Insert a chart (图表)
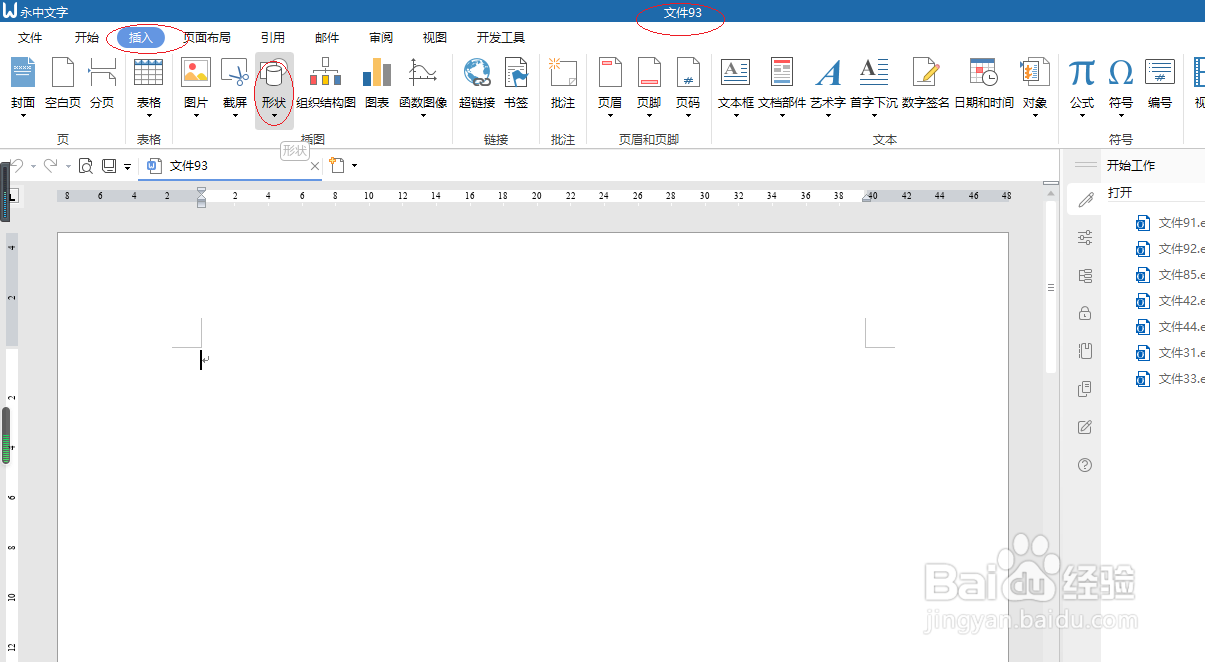Viewport: 1205px width, 662px height. pos(377,81)
